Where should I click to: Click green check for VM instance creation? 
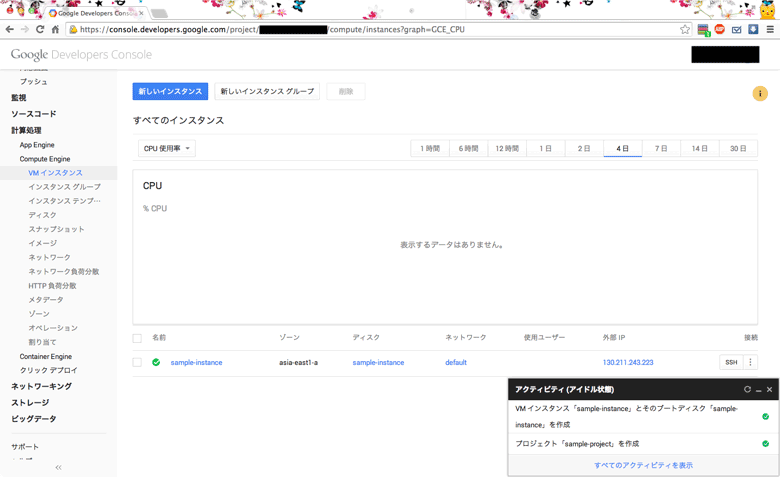[x=766, y=416]
